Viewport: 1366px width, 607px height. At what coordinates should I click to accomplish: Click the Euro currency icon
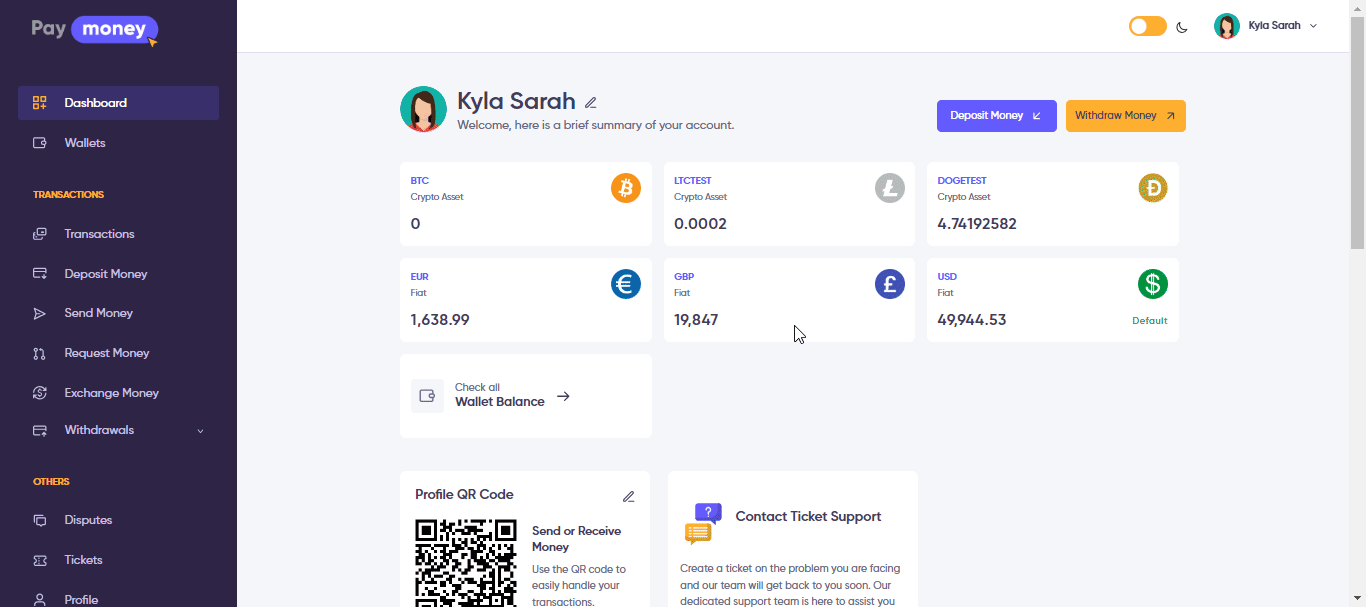[x=625, y=284]
